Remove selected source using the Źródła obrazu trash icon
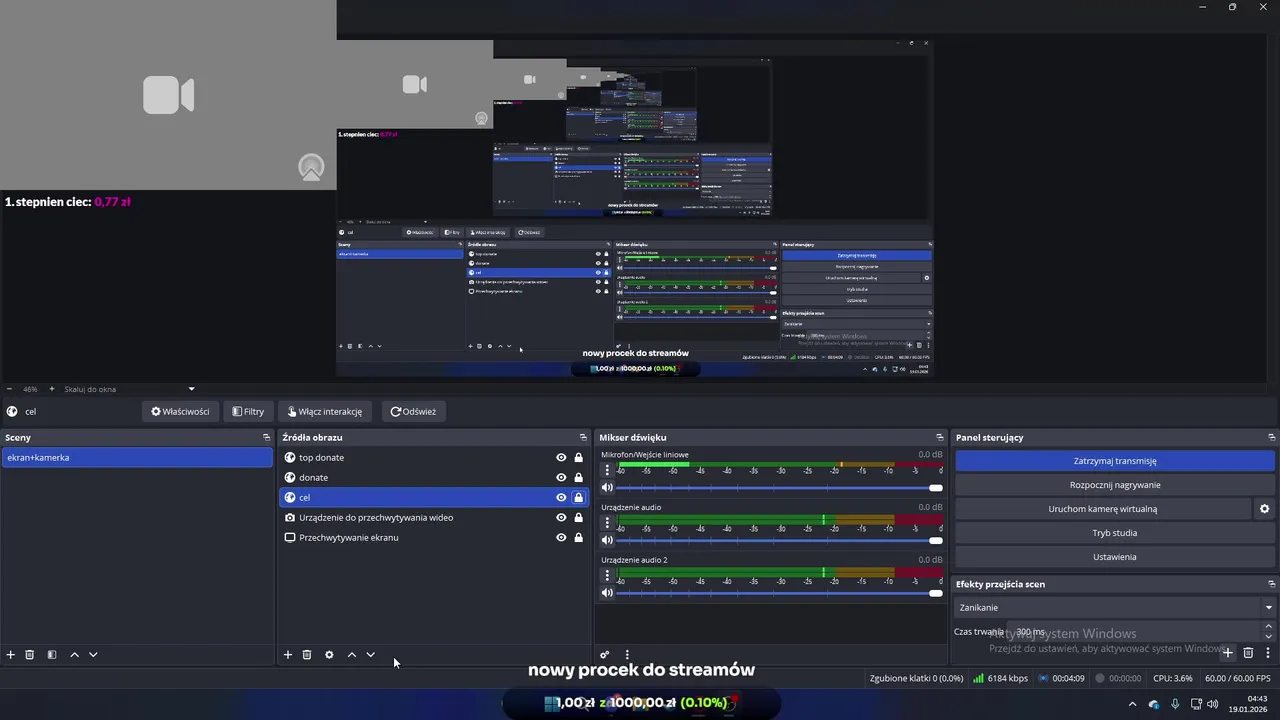The width and height of the screenshot is (1280, 720). click(x=307, y=655)
